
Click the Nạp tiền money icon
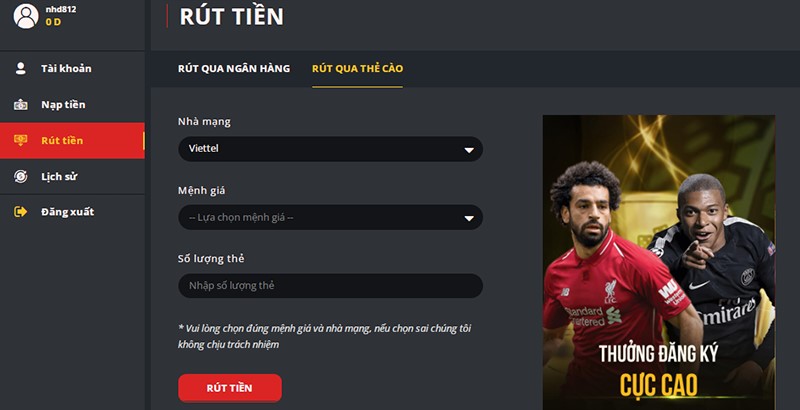pyautogui.click(x=20, y=105)
